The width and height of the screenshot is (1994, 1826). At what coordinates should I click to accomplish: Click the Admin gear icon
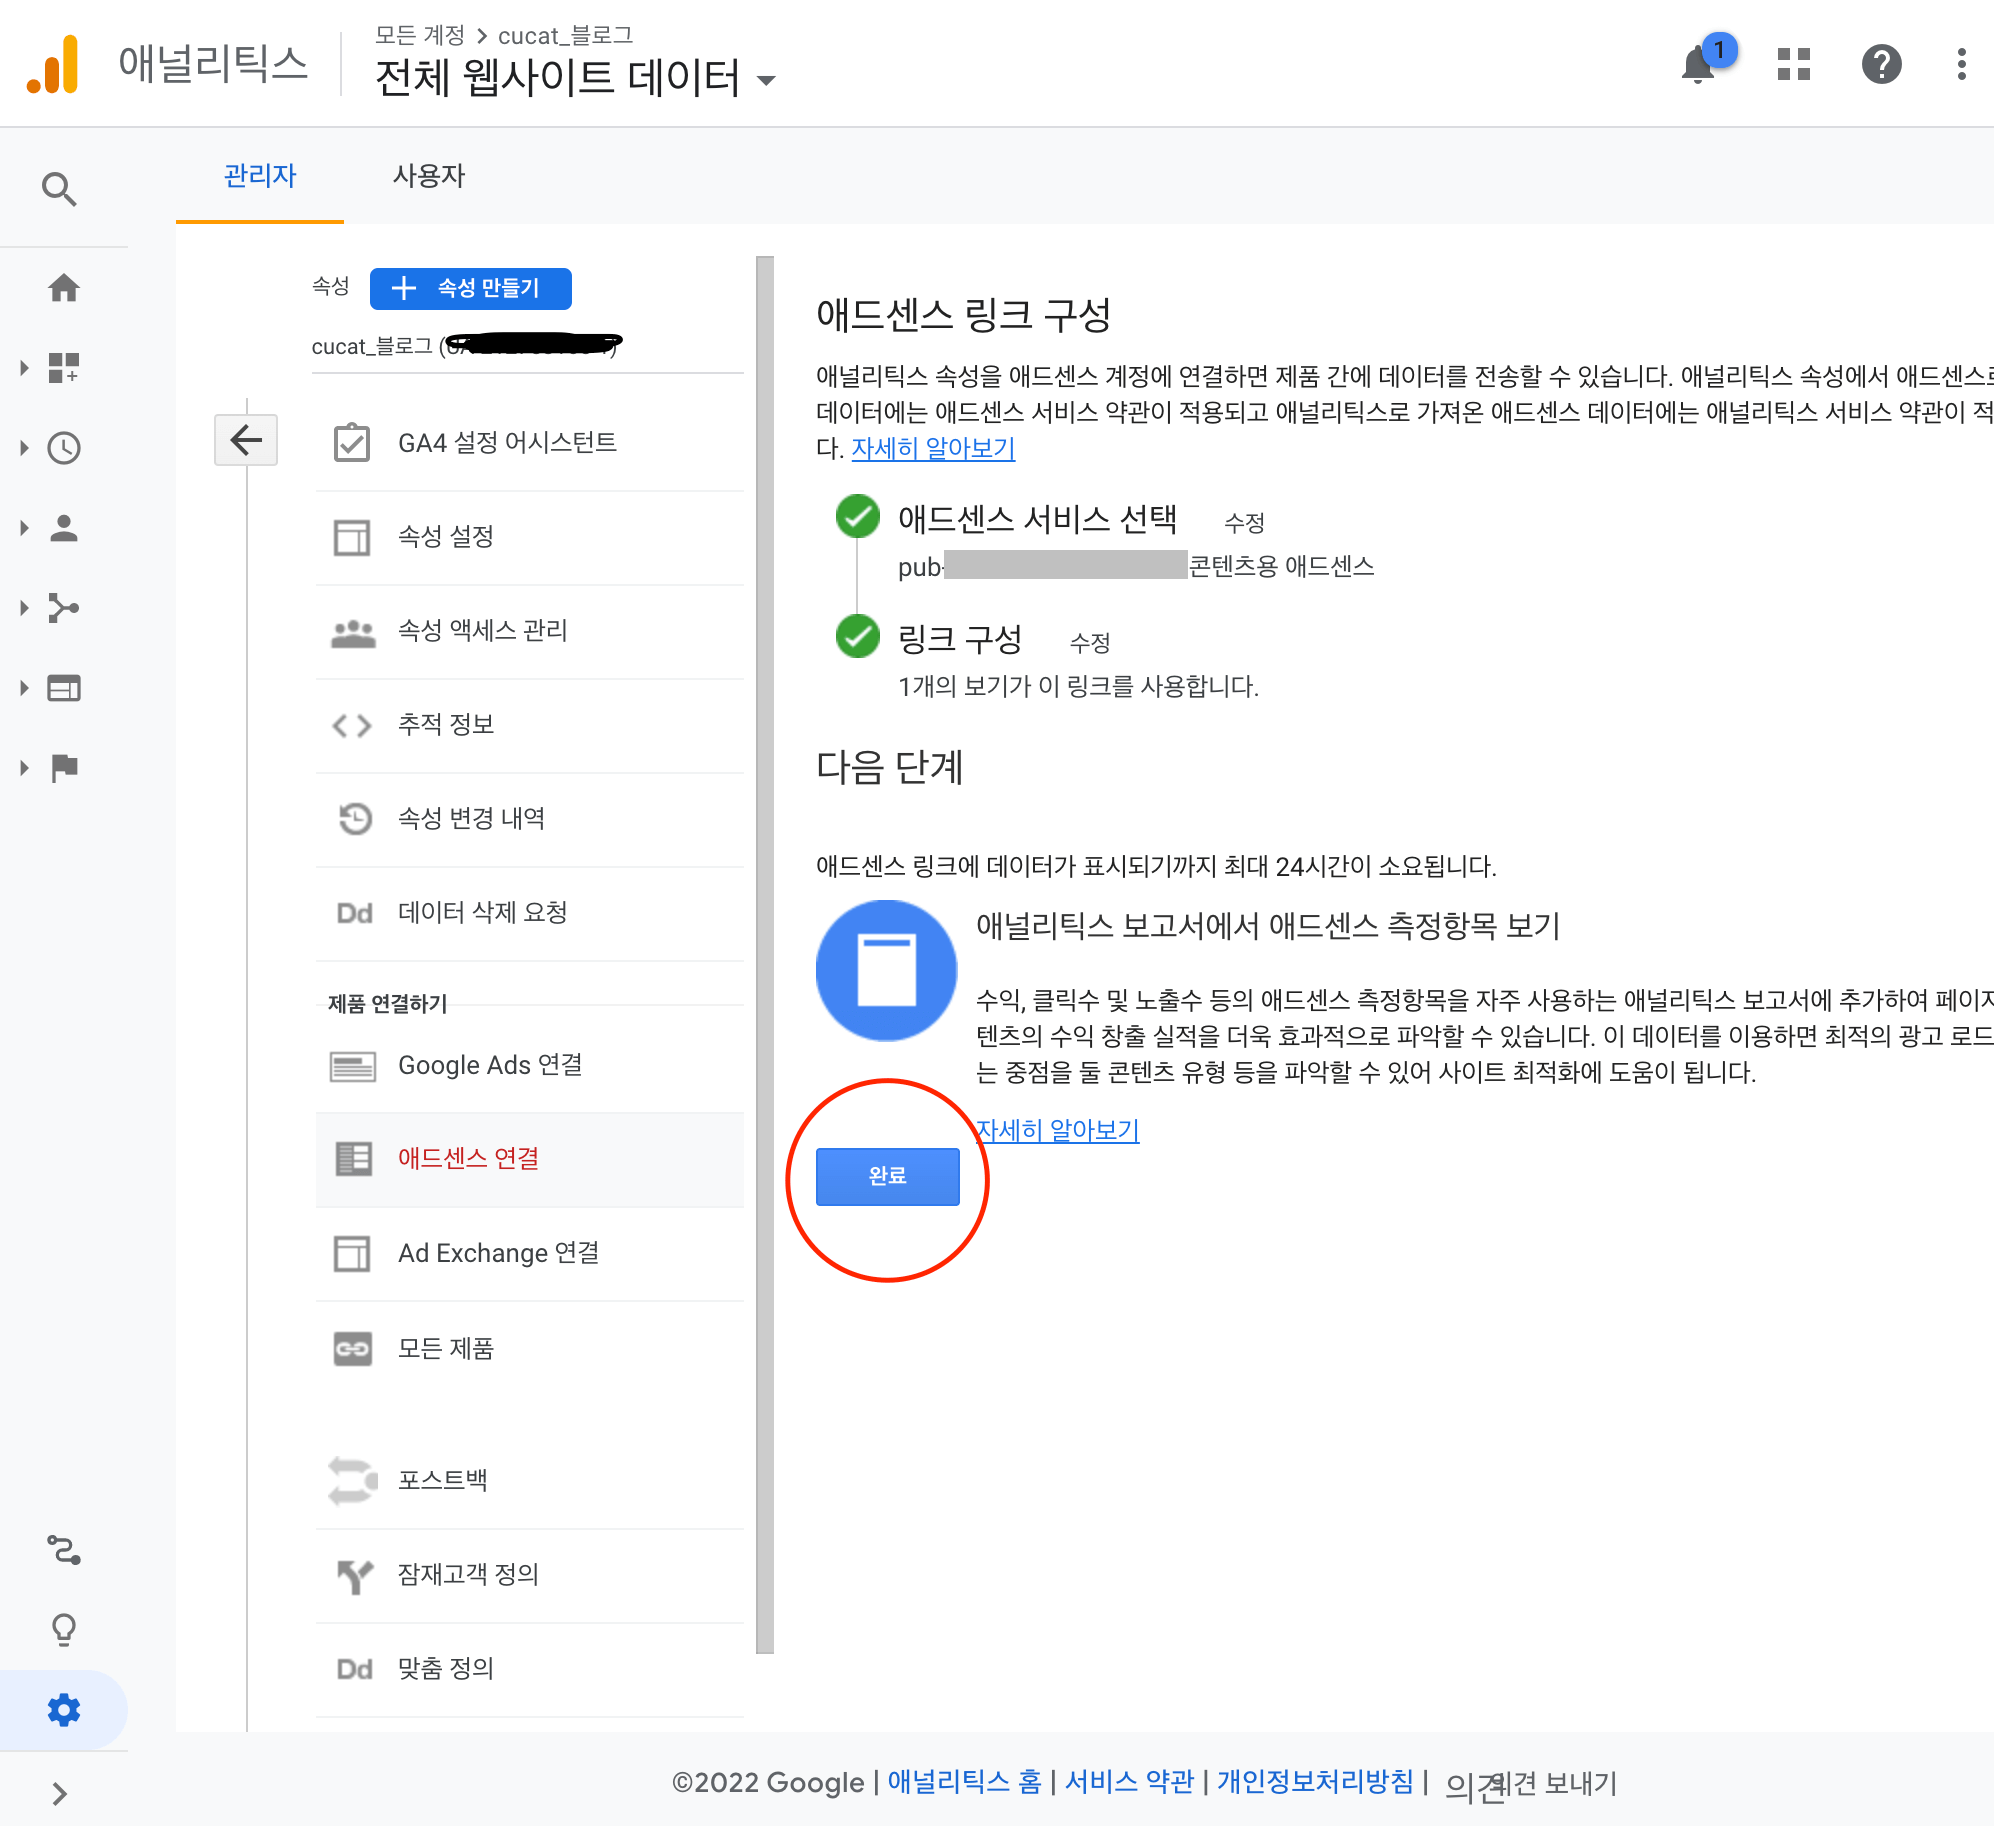64,1710
